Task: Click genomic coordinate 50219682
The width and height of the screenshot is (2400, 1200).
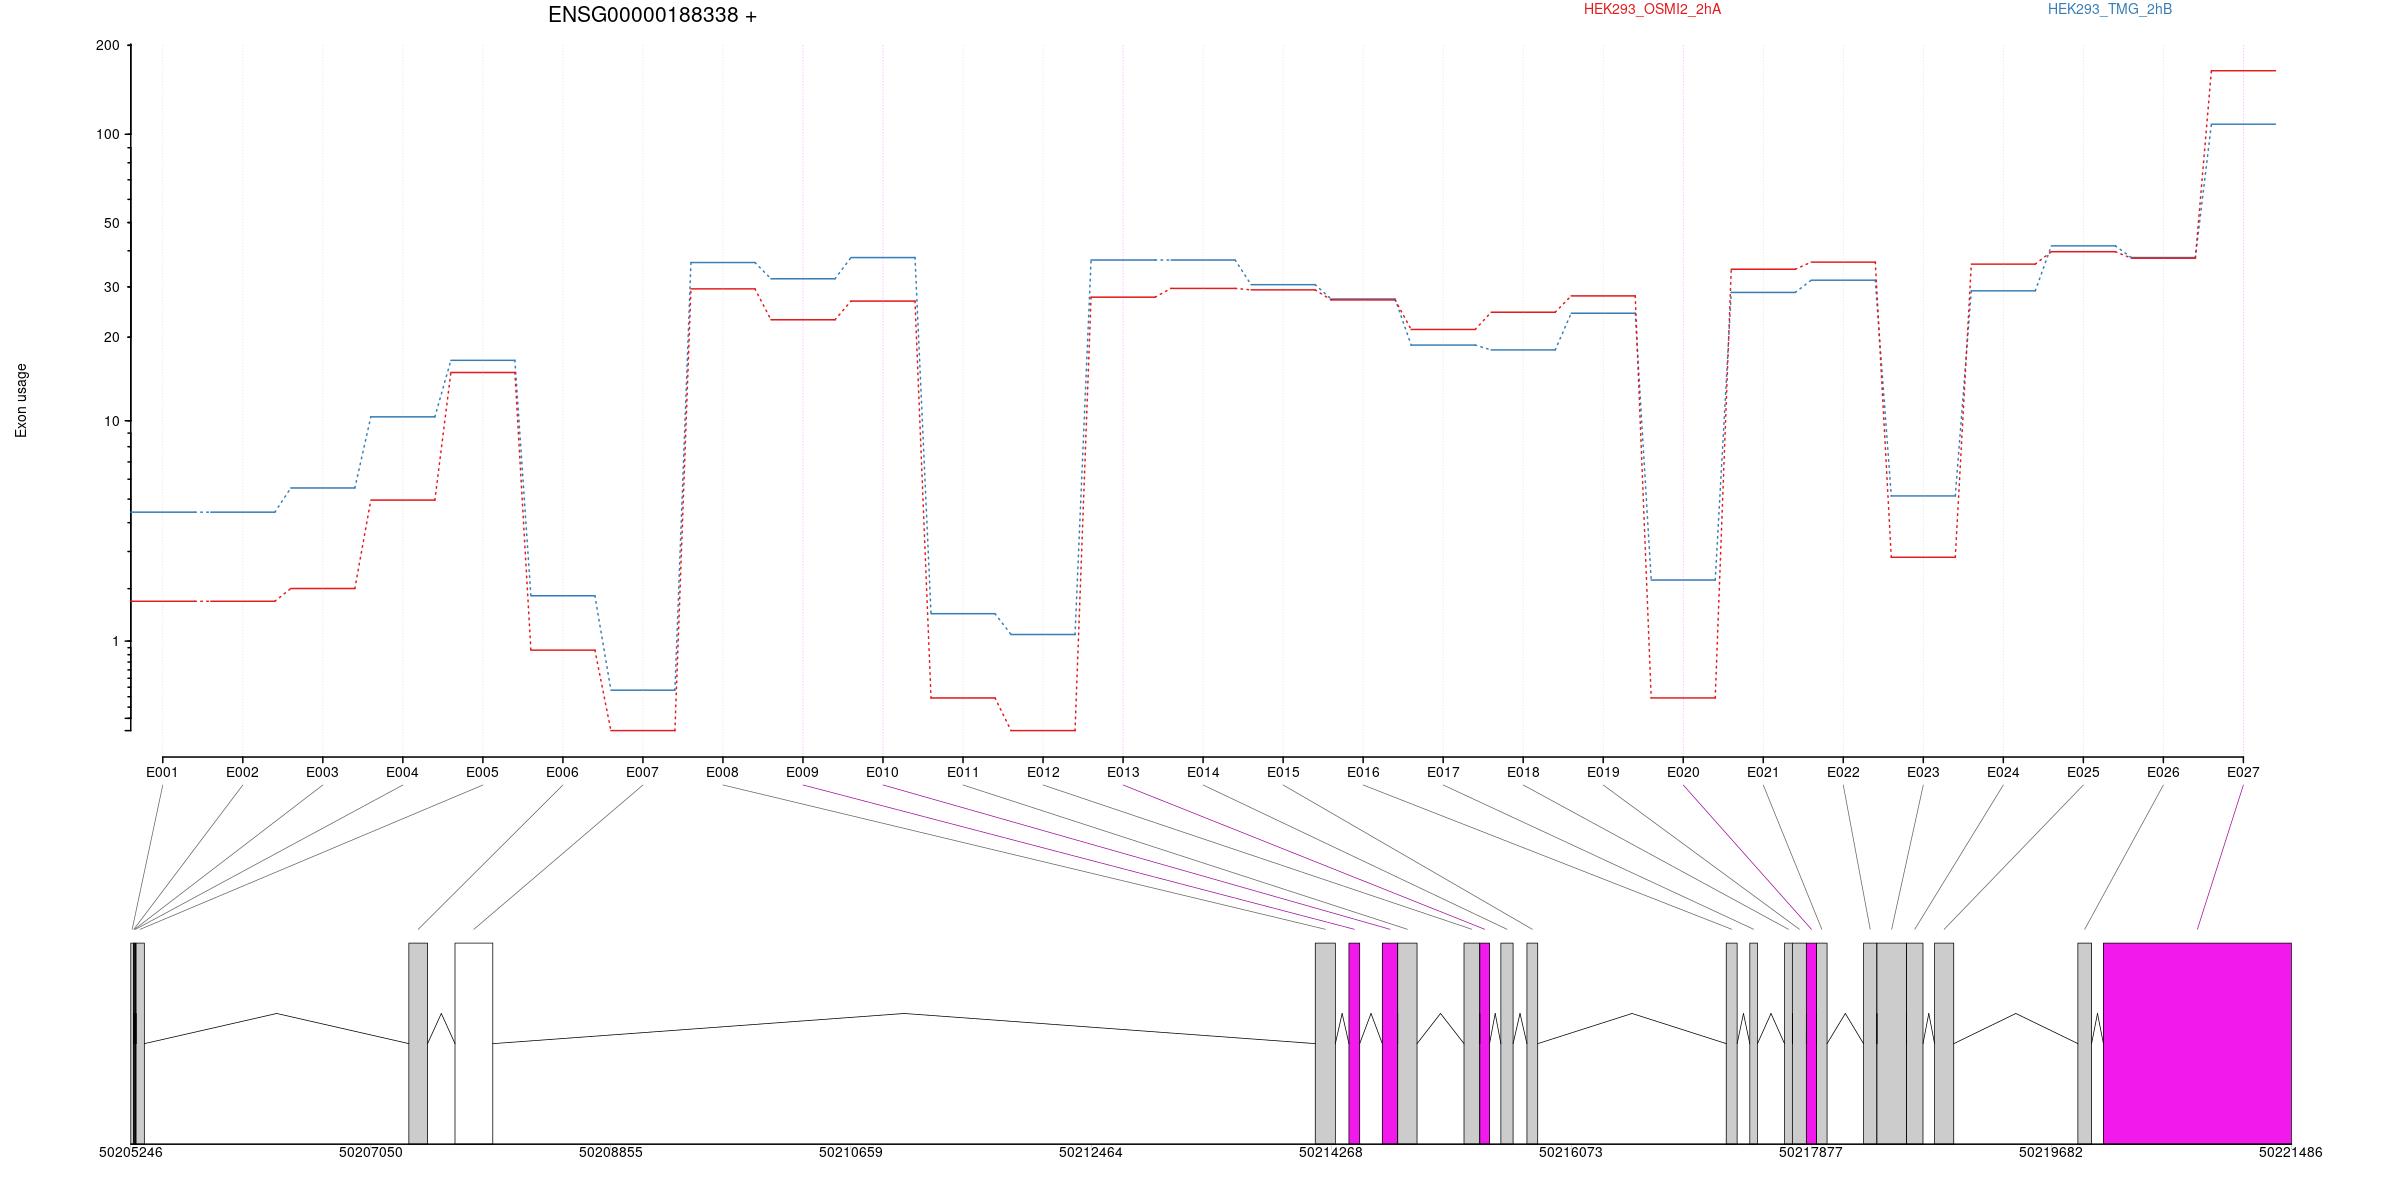Action: [x=2051, y=1152]
